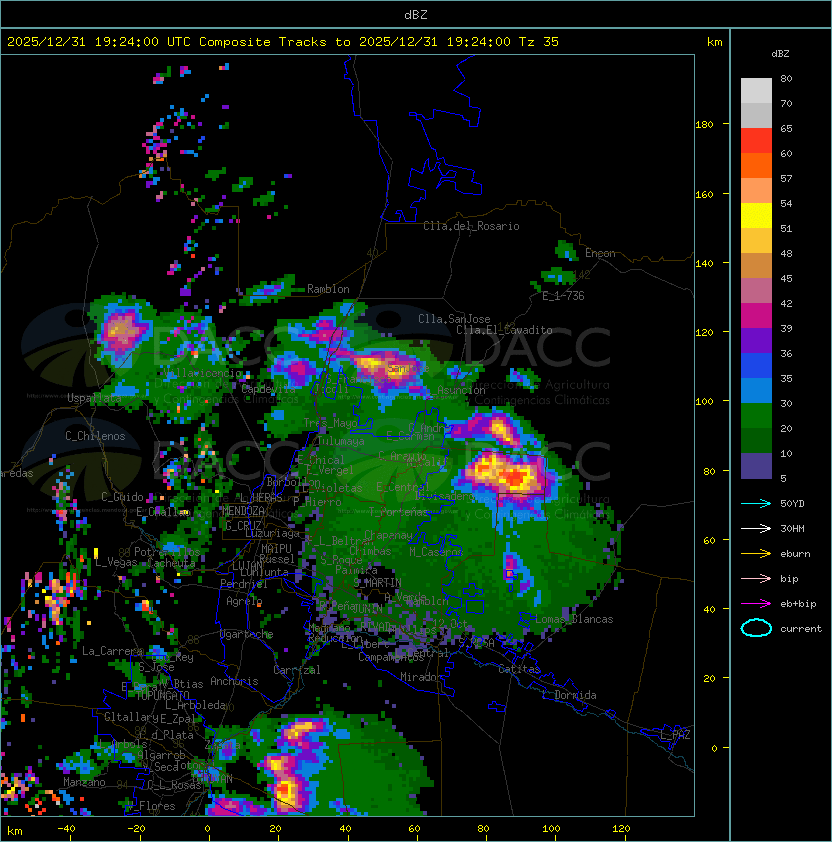Click the '140' tick on the vertical km axis
This screenshot has height=842, width=832.
click(x=704, y=263)
